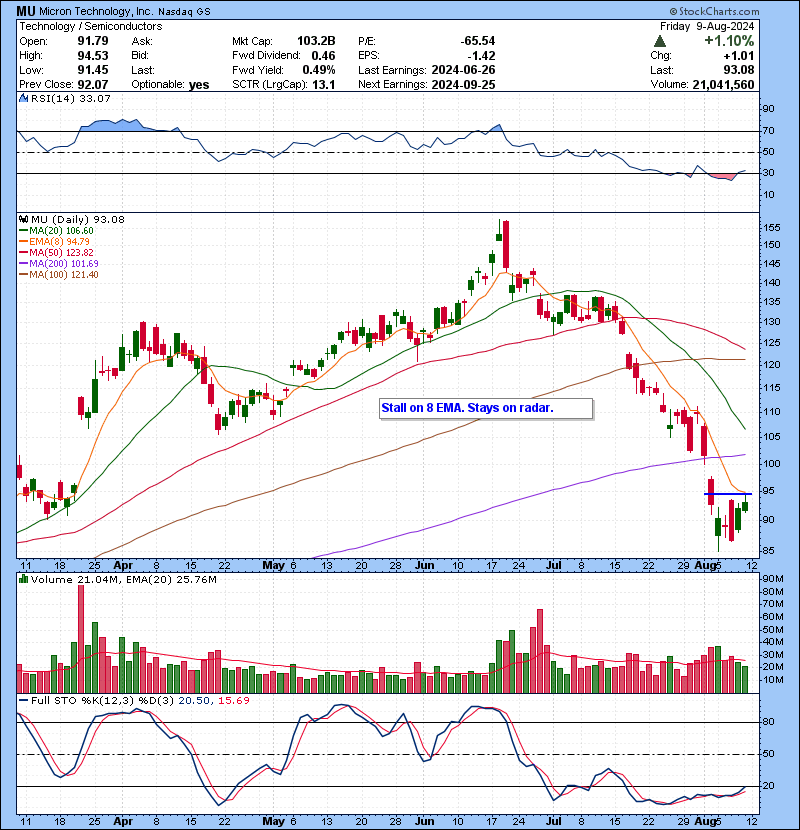Click the Volume 21.04M, EMA(20) 25.76M label
The height and width of the screenshot is (830, 800).
123,580
